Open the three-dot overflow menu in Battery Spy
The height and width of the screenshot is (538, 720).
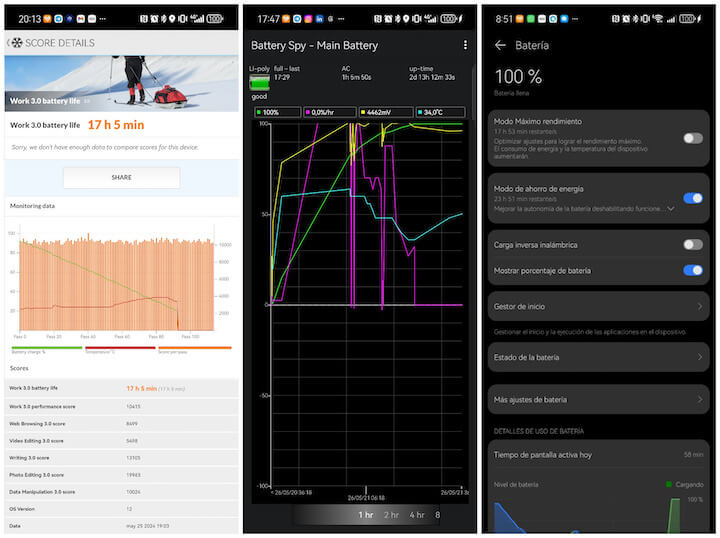click(x=465, y=45)
